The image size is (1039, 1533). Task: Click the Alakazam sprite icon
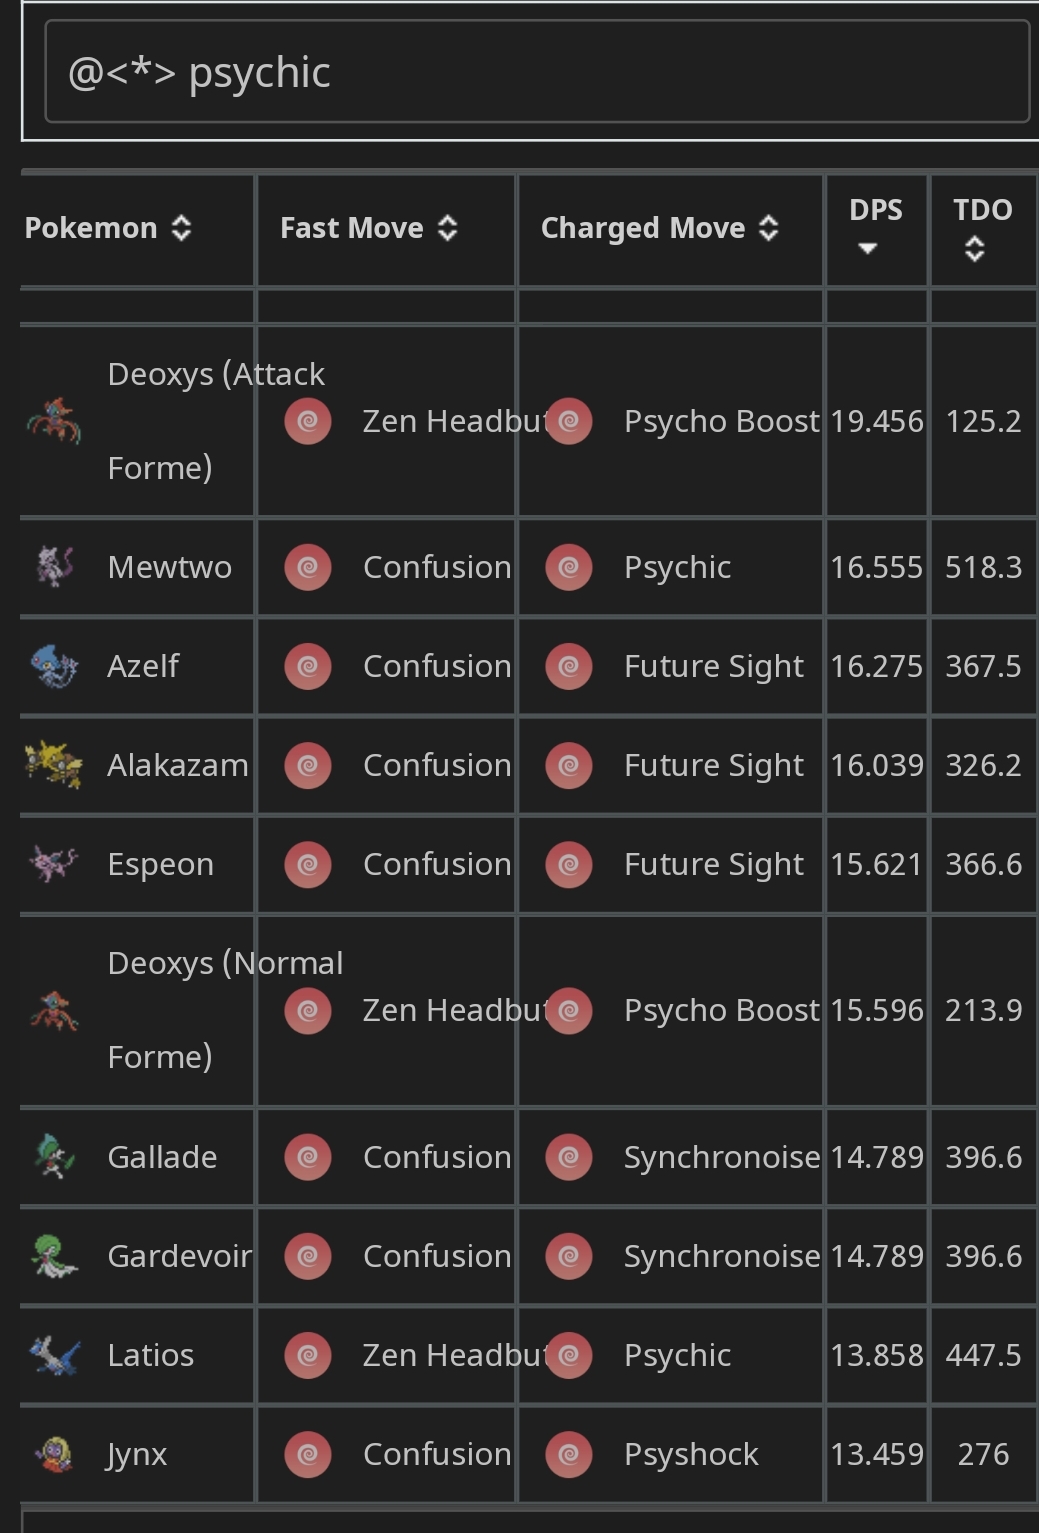click(53, 765)
